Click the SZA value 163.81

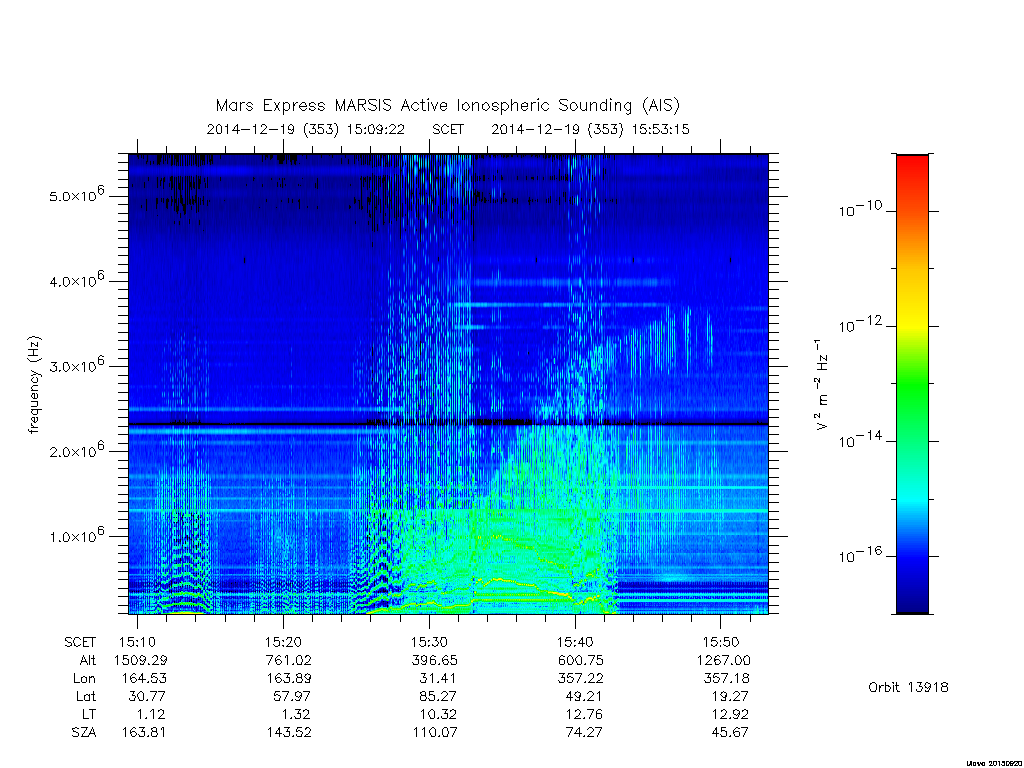144,732
